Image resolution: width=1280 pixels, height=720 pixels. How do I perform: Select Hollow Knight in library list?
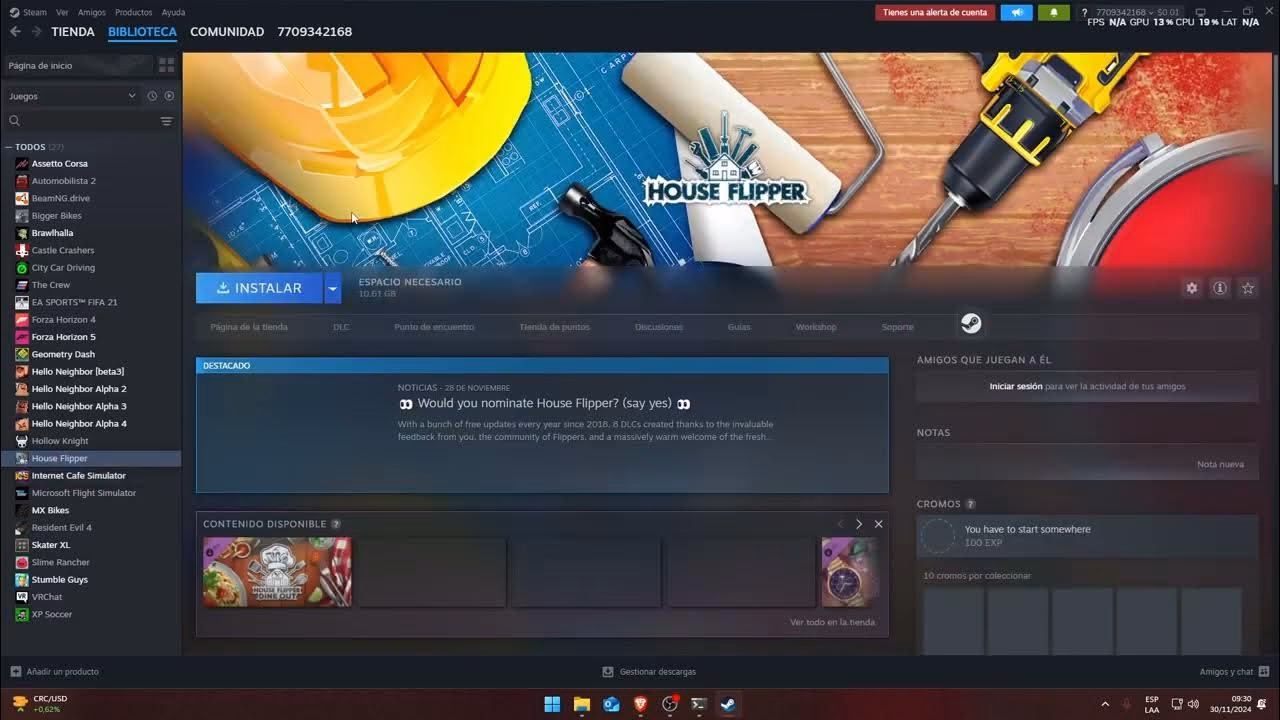pyautogui.click(x=60, y=441)
